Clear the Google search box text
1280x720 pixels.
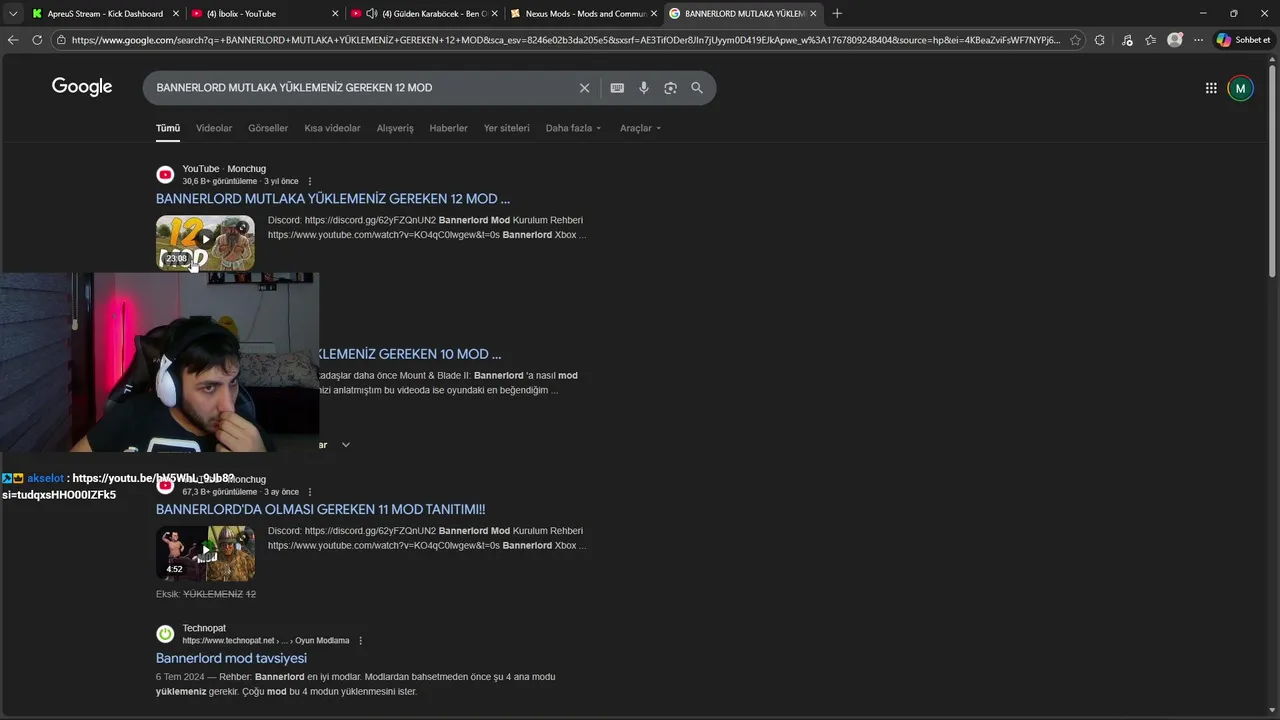(585, 88)
